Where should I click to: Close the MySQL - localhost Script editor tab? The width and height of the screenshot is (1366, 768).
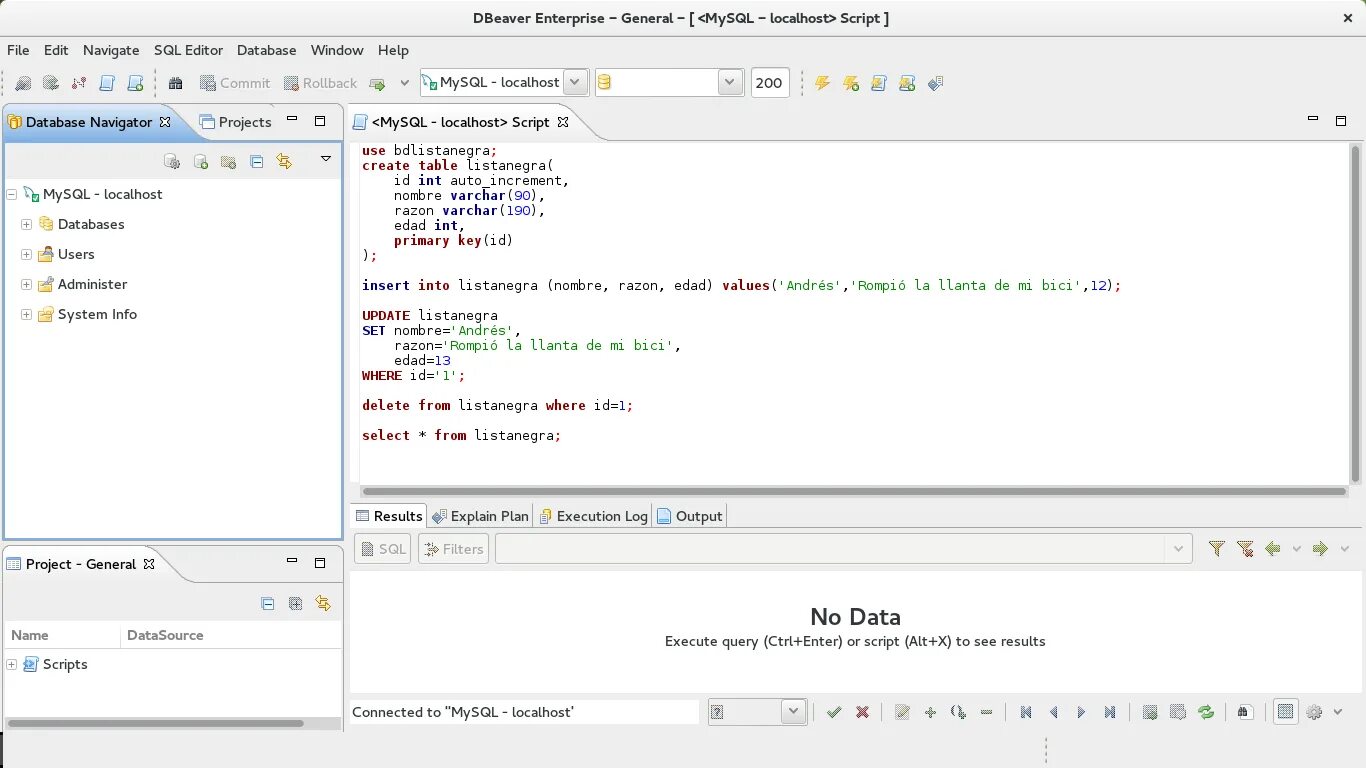563,122
